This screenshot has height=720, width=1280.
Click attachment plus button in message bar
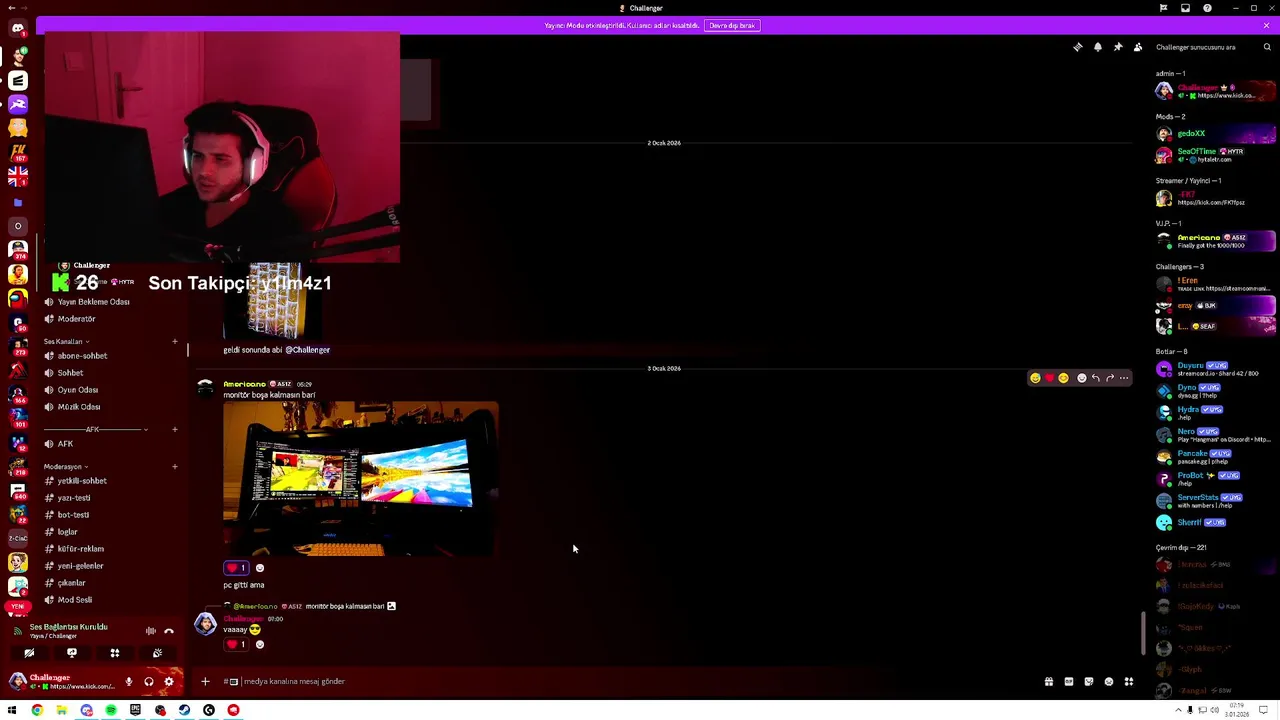(205, 682)
